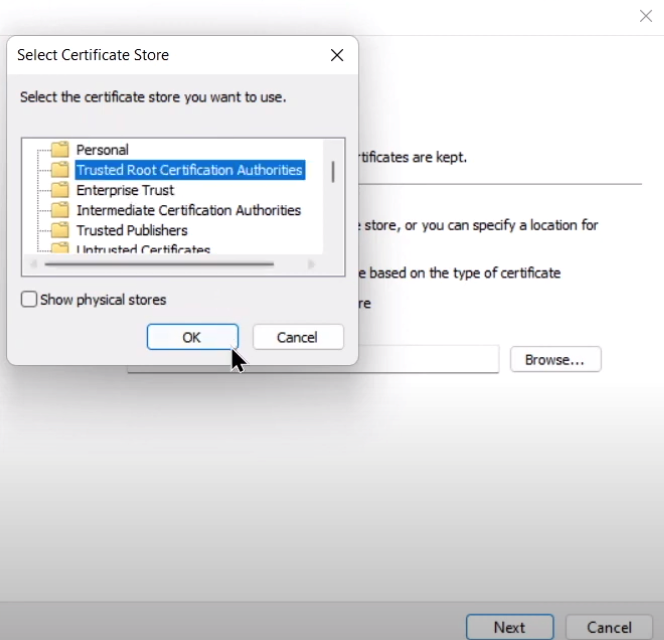Close the certificate import wizard window
This screenshot has height=640, width=664.
coord(646,16)
